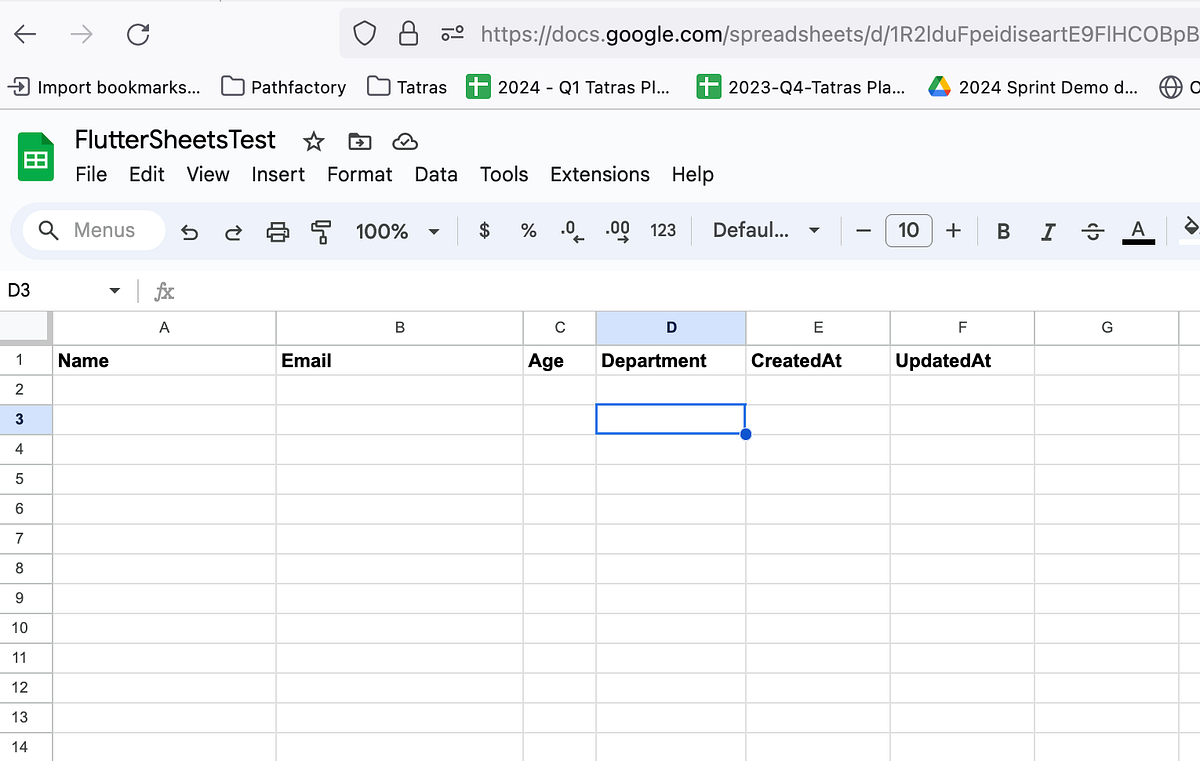The width and height of the screenshot is (1200, 761).
Task: Open the text color picker
Action: [x=1138, y=231]
